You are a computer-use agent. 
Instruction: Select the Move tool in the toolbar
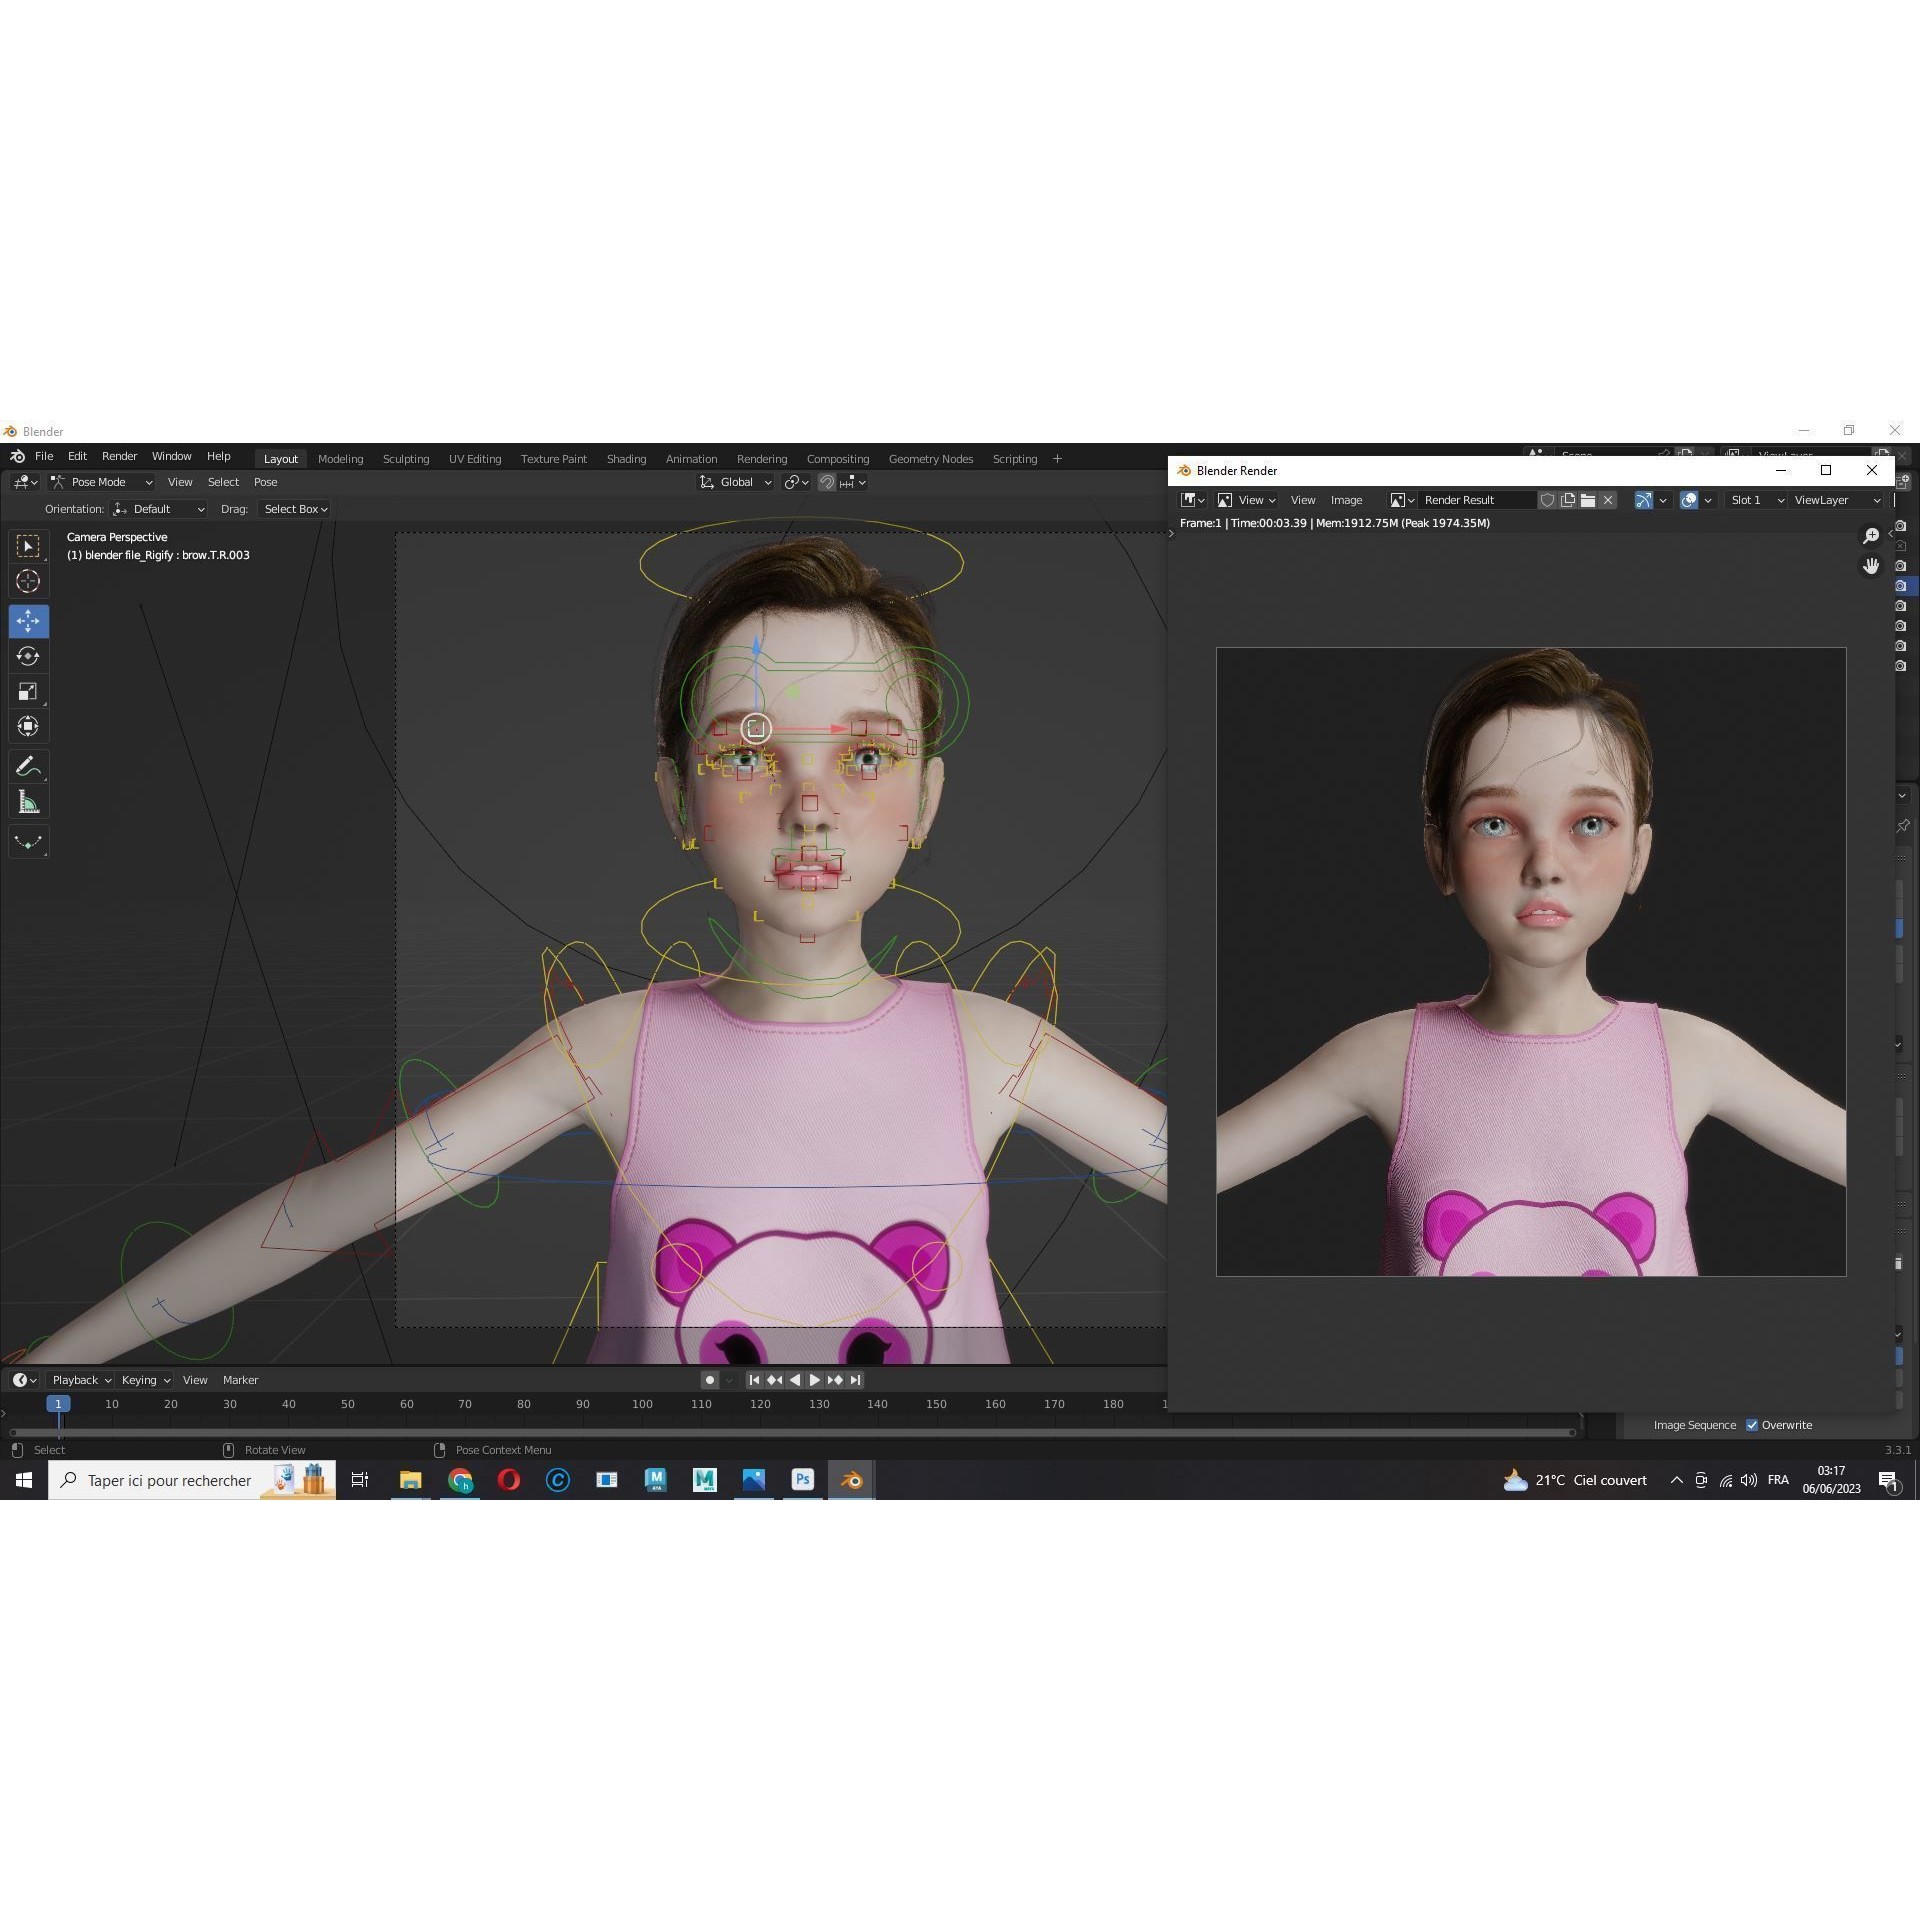[x=28, y=621]
